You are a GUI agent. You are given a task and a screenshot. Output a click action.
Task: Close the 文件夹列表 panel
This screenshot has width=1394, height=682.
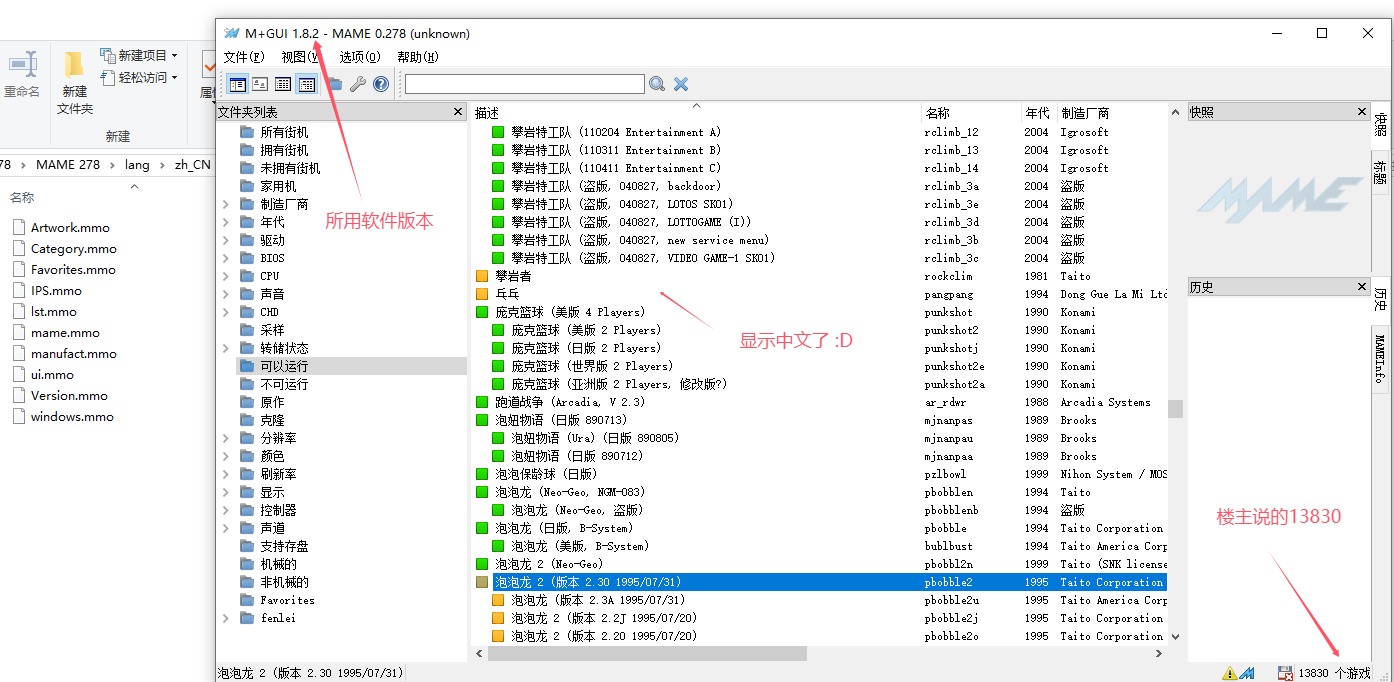point(458,112)
